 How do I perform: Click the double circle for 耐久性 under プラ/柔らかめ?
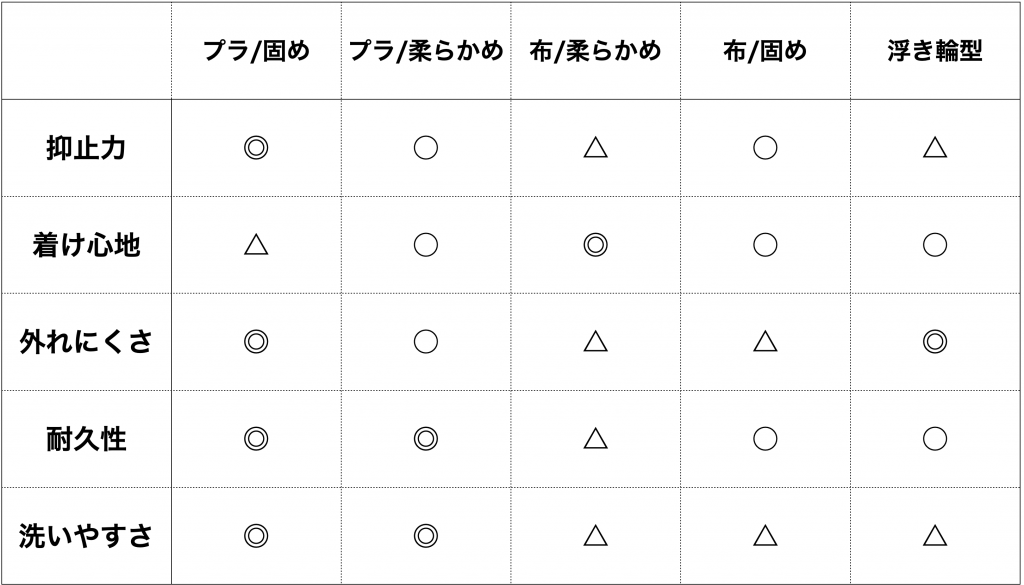(x=426, y=439)
